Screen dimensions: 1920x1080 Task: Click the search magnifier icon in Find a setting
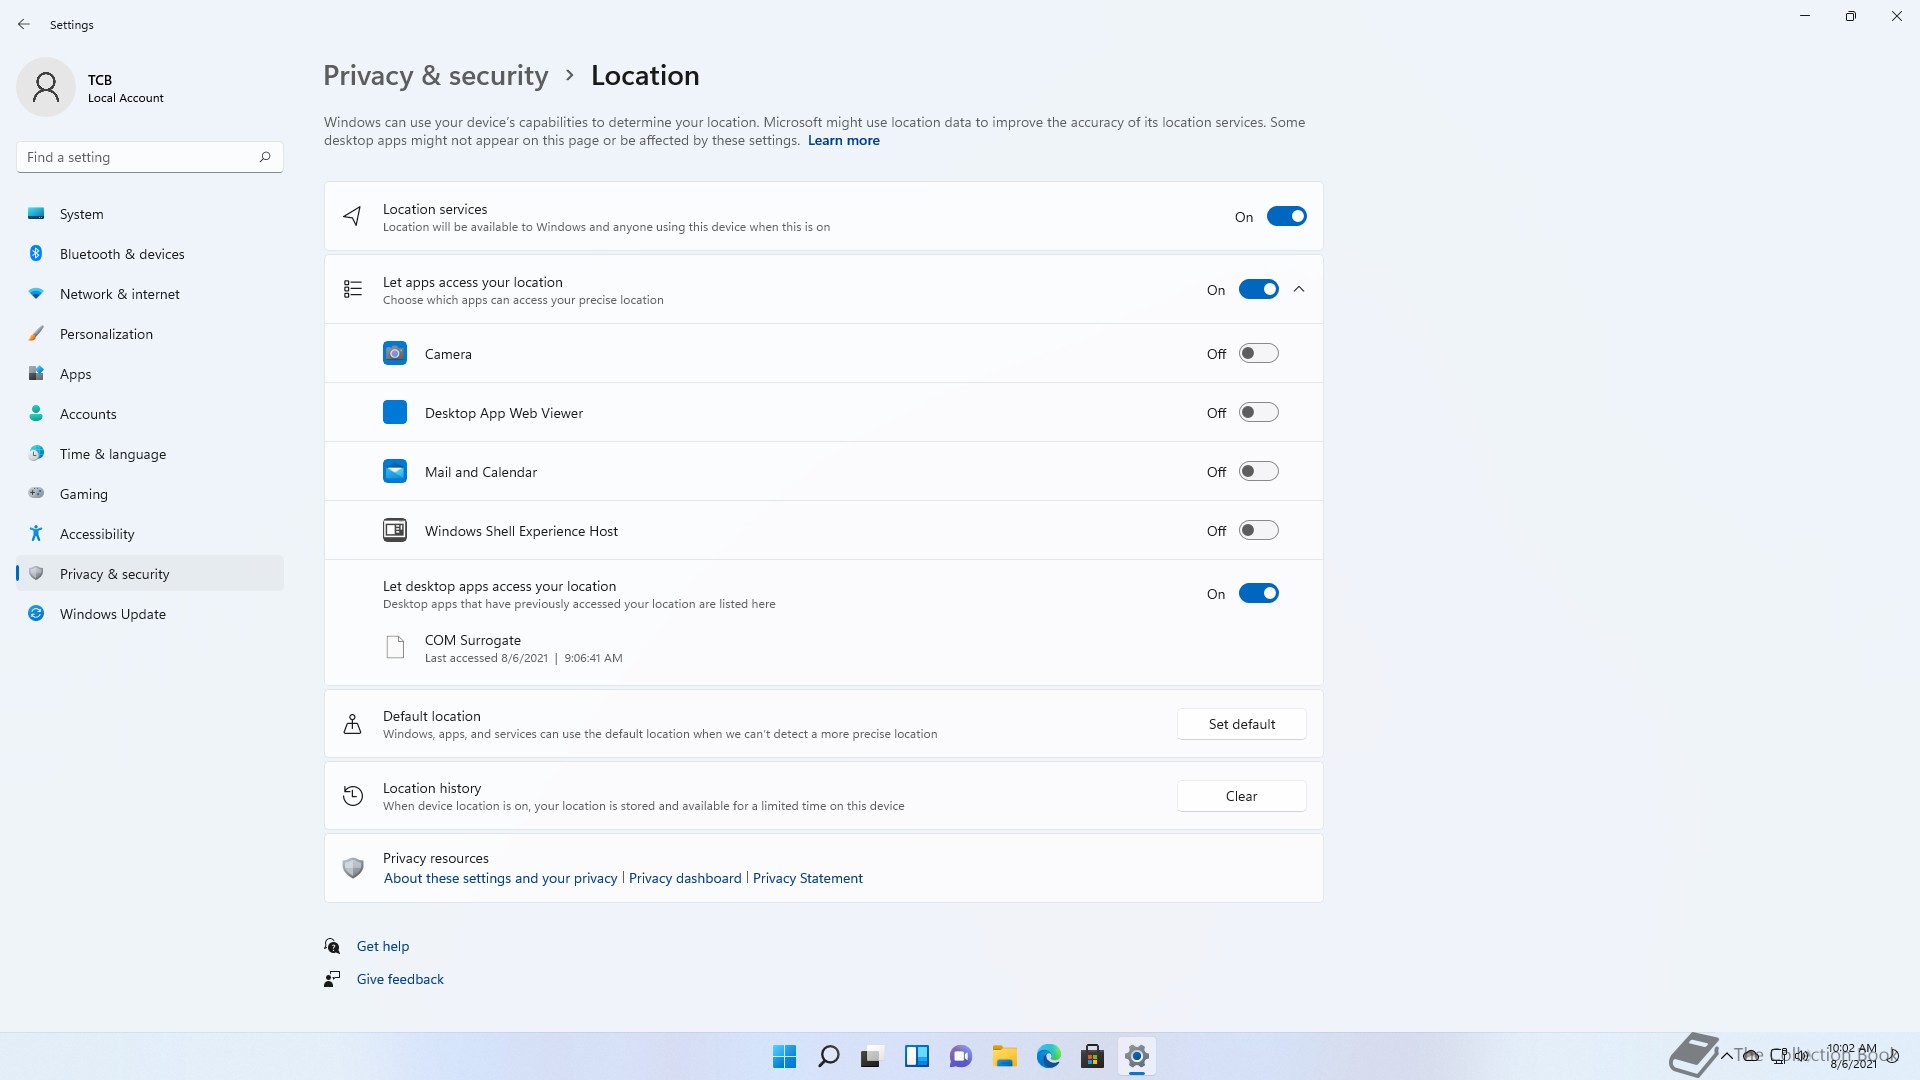(265, 157)
